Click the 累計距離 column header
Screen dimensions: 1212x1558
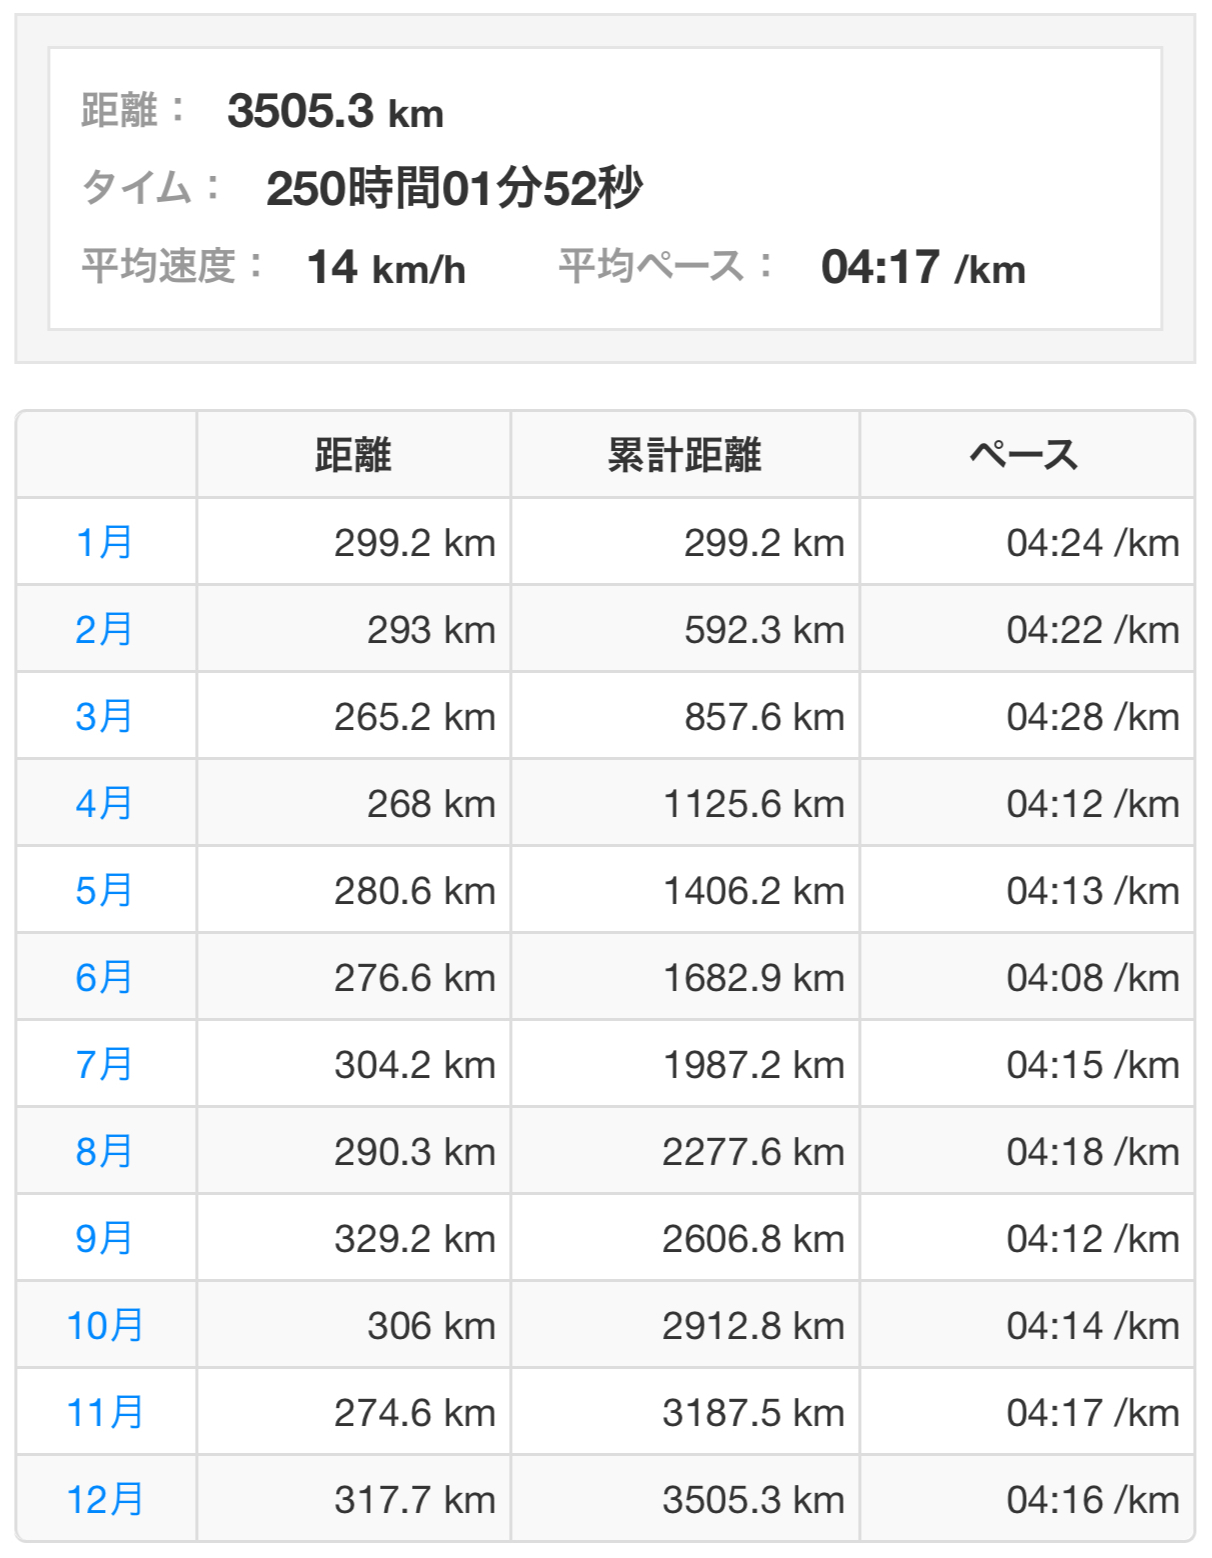click(684, 455)
